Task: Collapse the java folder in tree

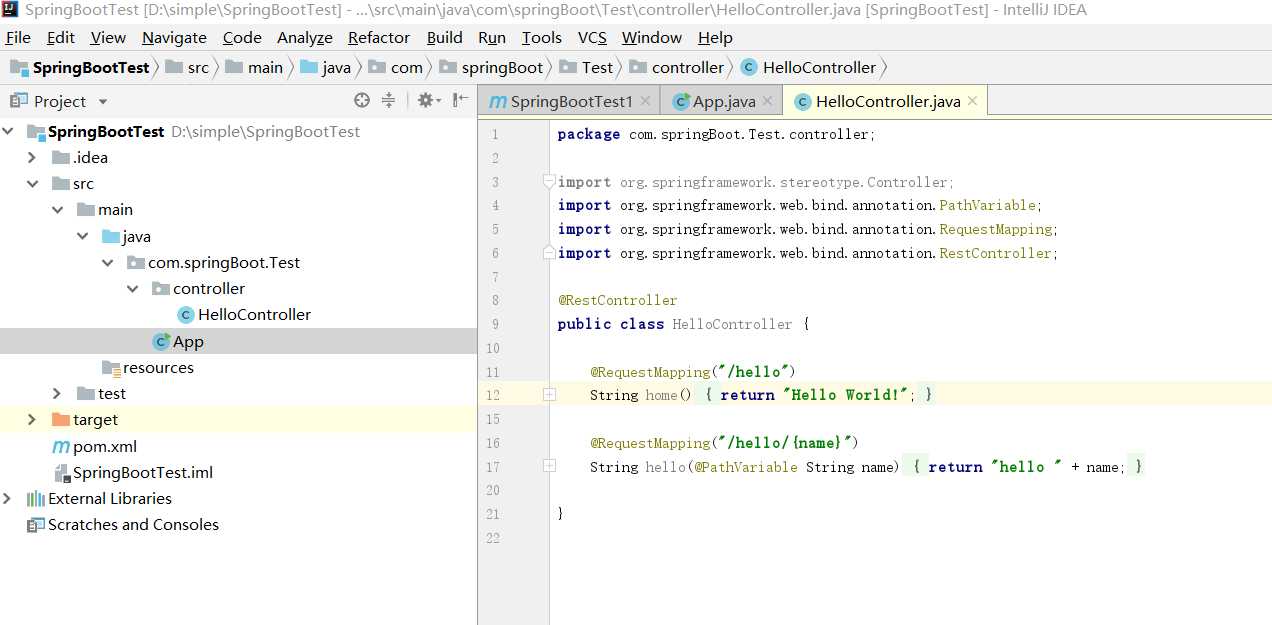Action: [82, 237]
